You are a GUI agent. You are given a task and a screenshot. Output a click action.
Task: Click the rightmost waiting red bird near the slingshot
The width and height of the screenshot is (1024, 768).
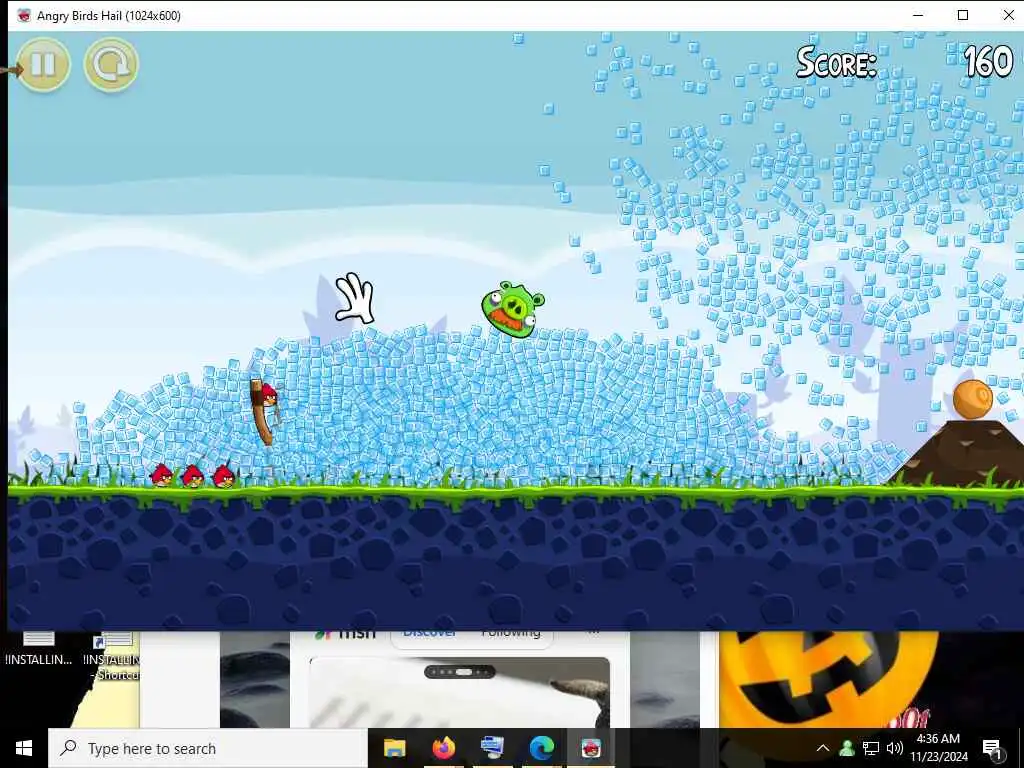pyautogui.click(x=224, y=476)
